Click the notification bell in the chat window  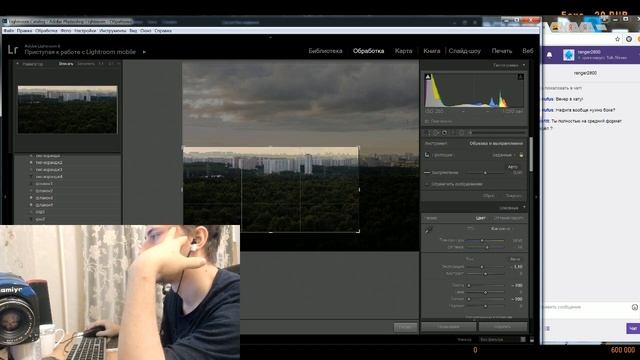549,55
